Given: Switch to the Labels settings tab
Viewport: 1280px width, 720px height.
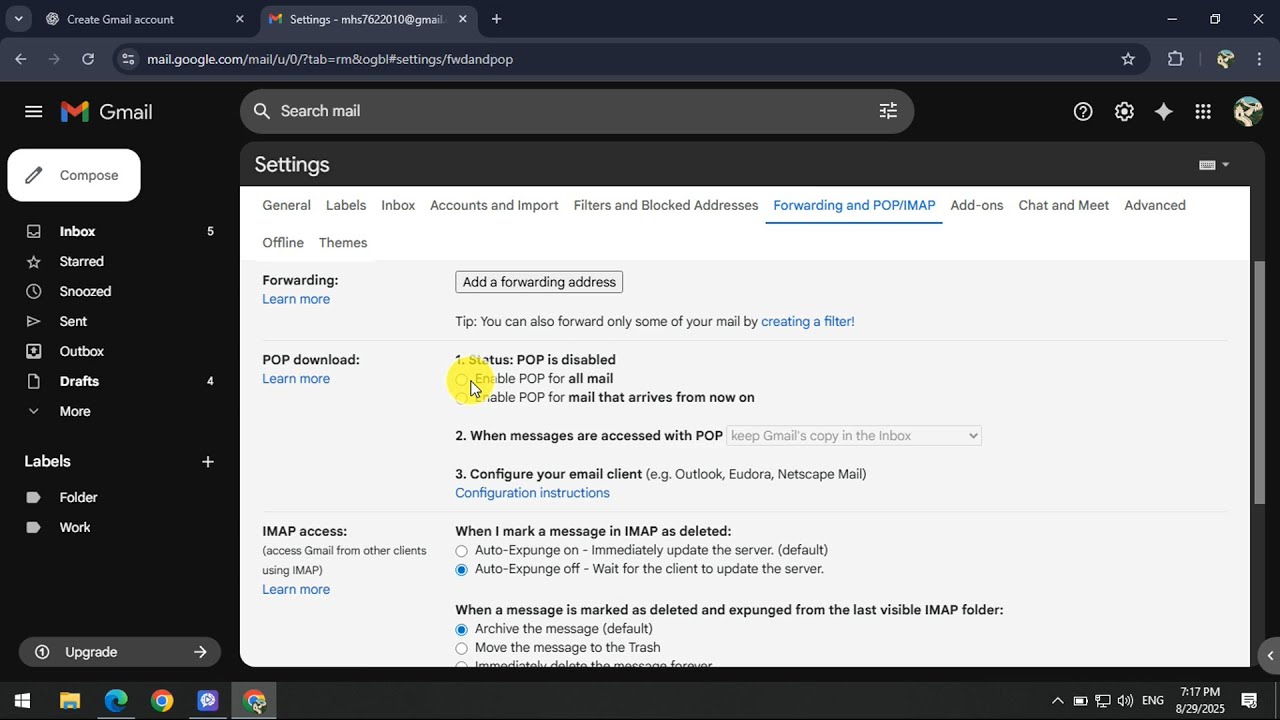Looking at the screenshot, I should (x=346, y=205).
